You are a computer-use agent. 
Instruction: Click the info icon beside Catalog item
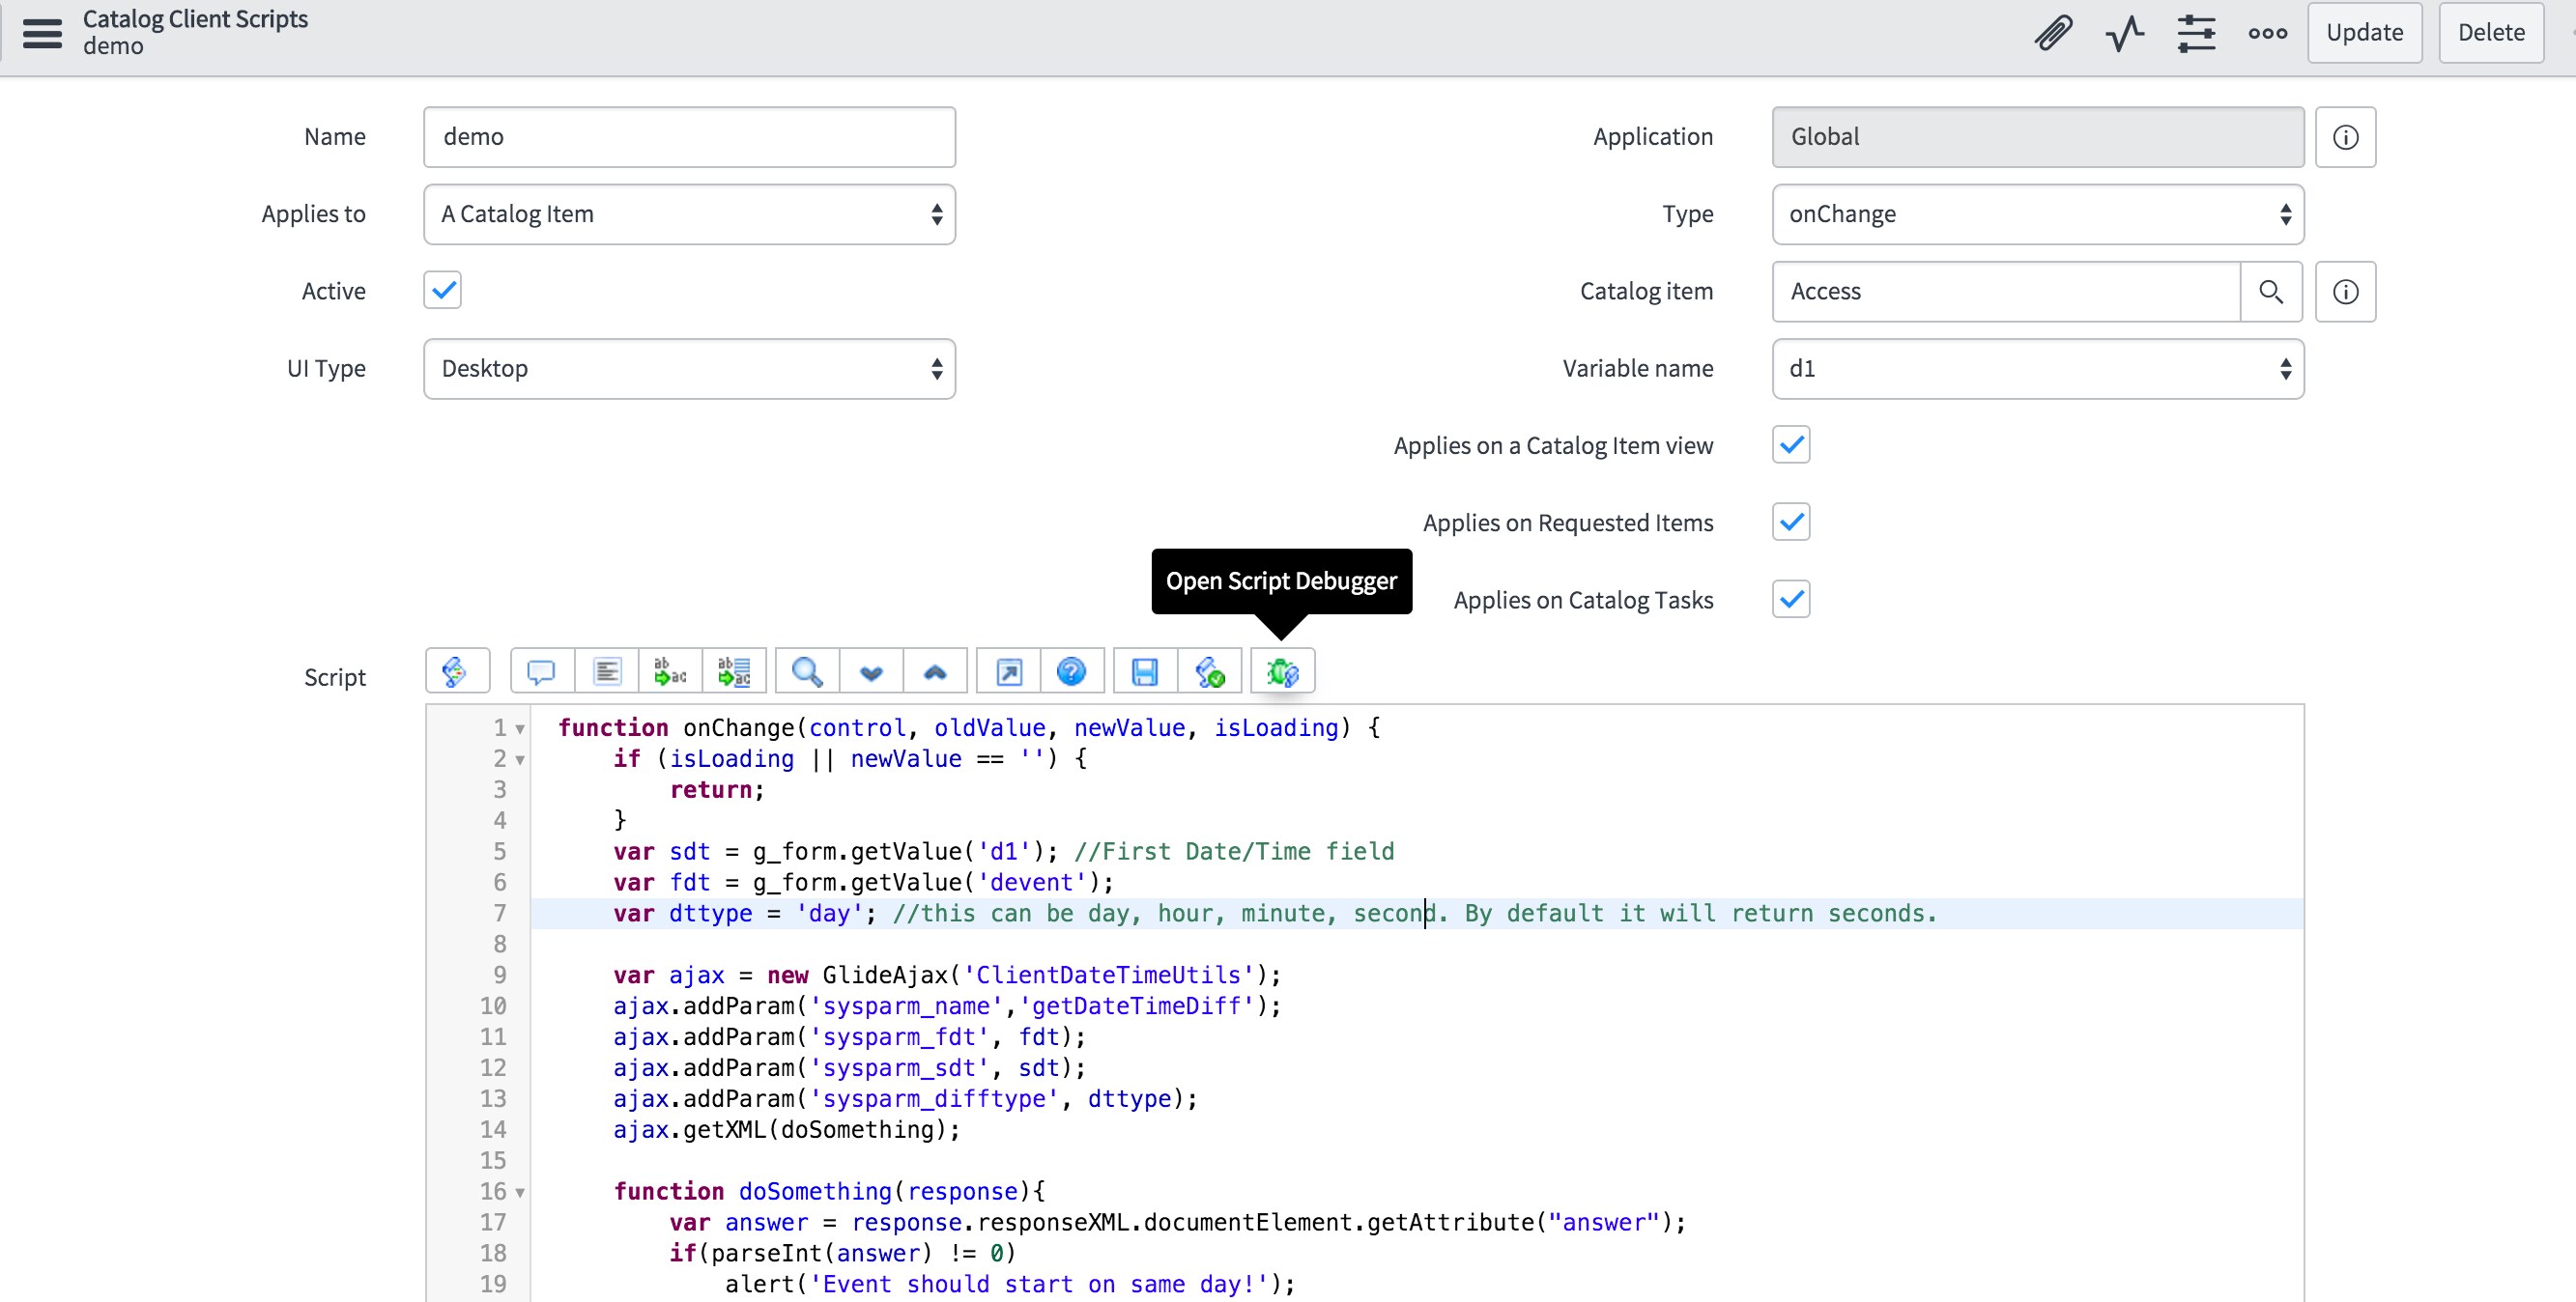[2345, 292]
